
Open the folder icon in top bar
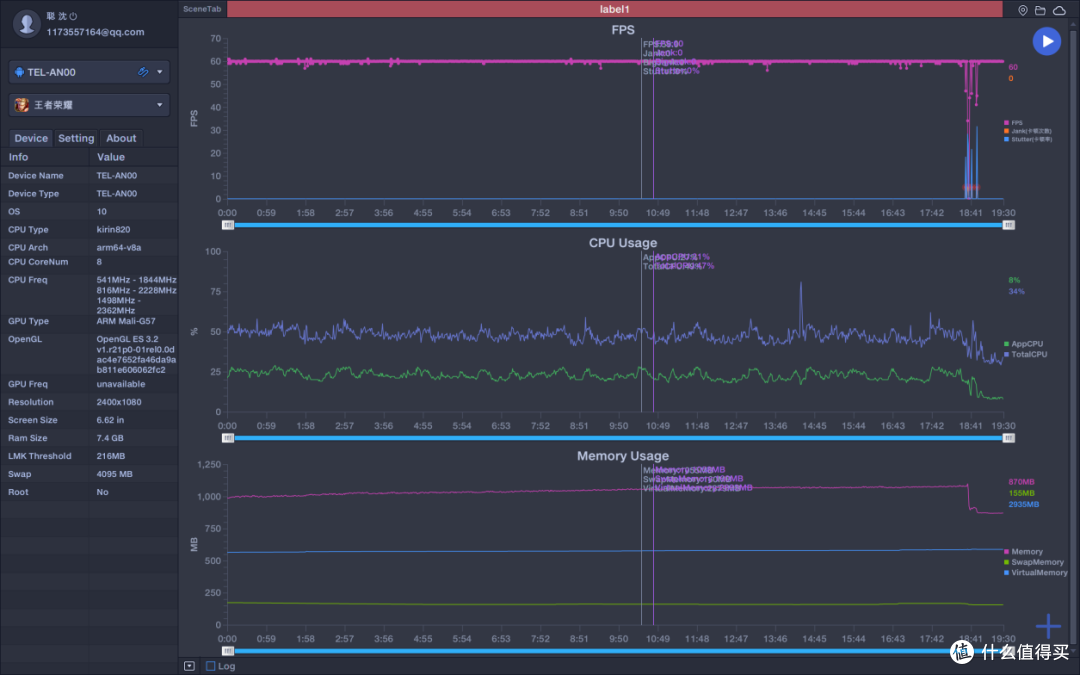click(x=1040, y=10)
